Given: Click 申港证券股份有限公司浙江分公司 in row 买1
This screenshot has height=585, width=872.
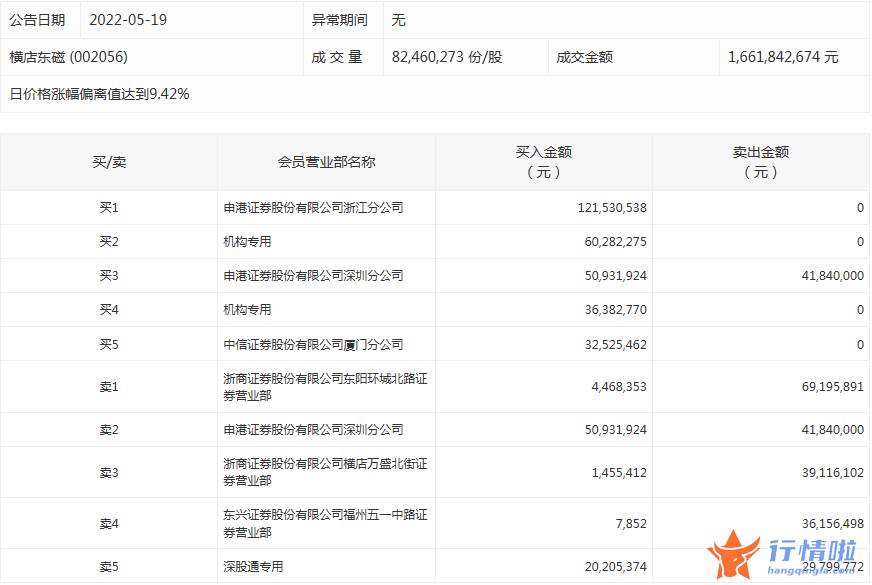Looking at the screenshot, I should pos(313,207).
